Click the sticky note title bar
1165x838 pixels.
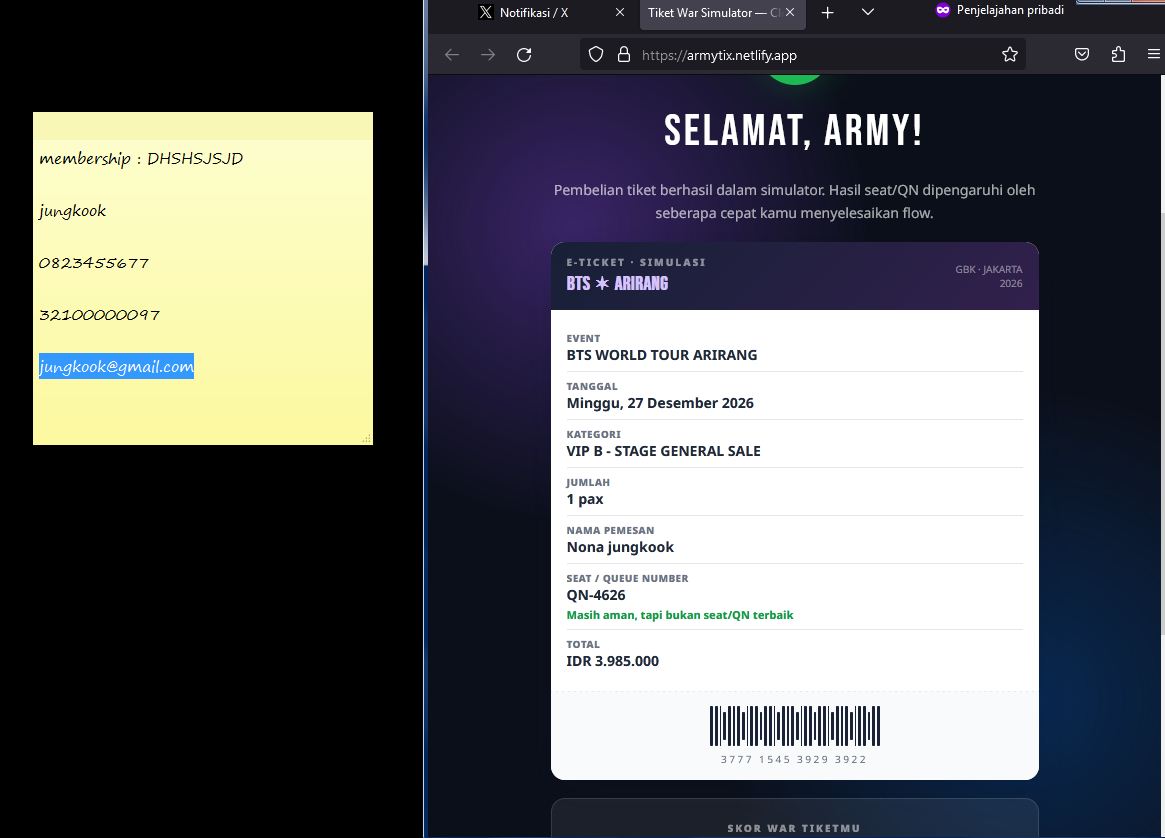click(x=203, y=126)
